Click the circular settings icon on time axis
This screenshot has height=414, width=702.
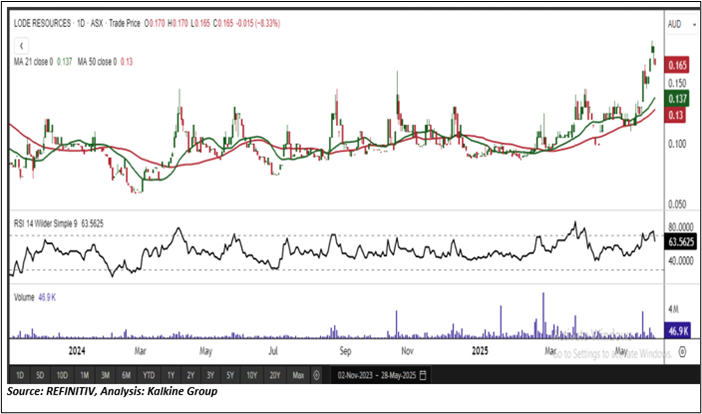click(x=682, y=351)
